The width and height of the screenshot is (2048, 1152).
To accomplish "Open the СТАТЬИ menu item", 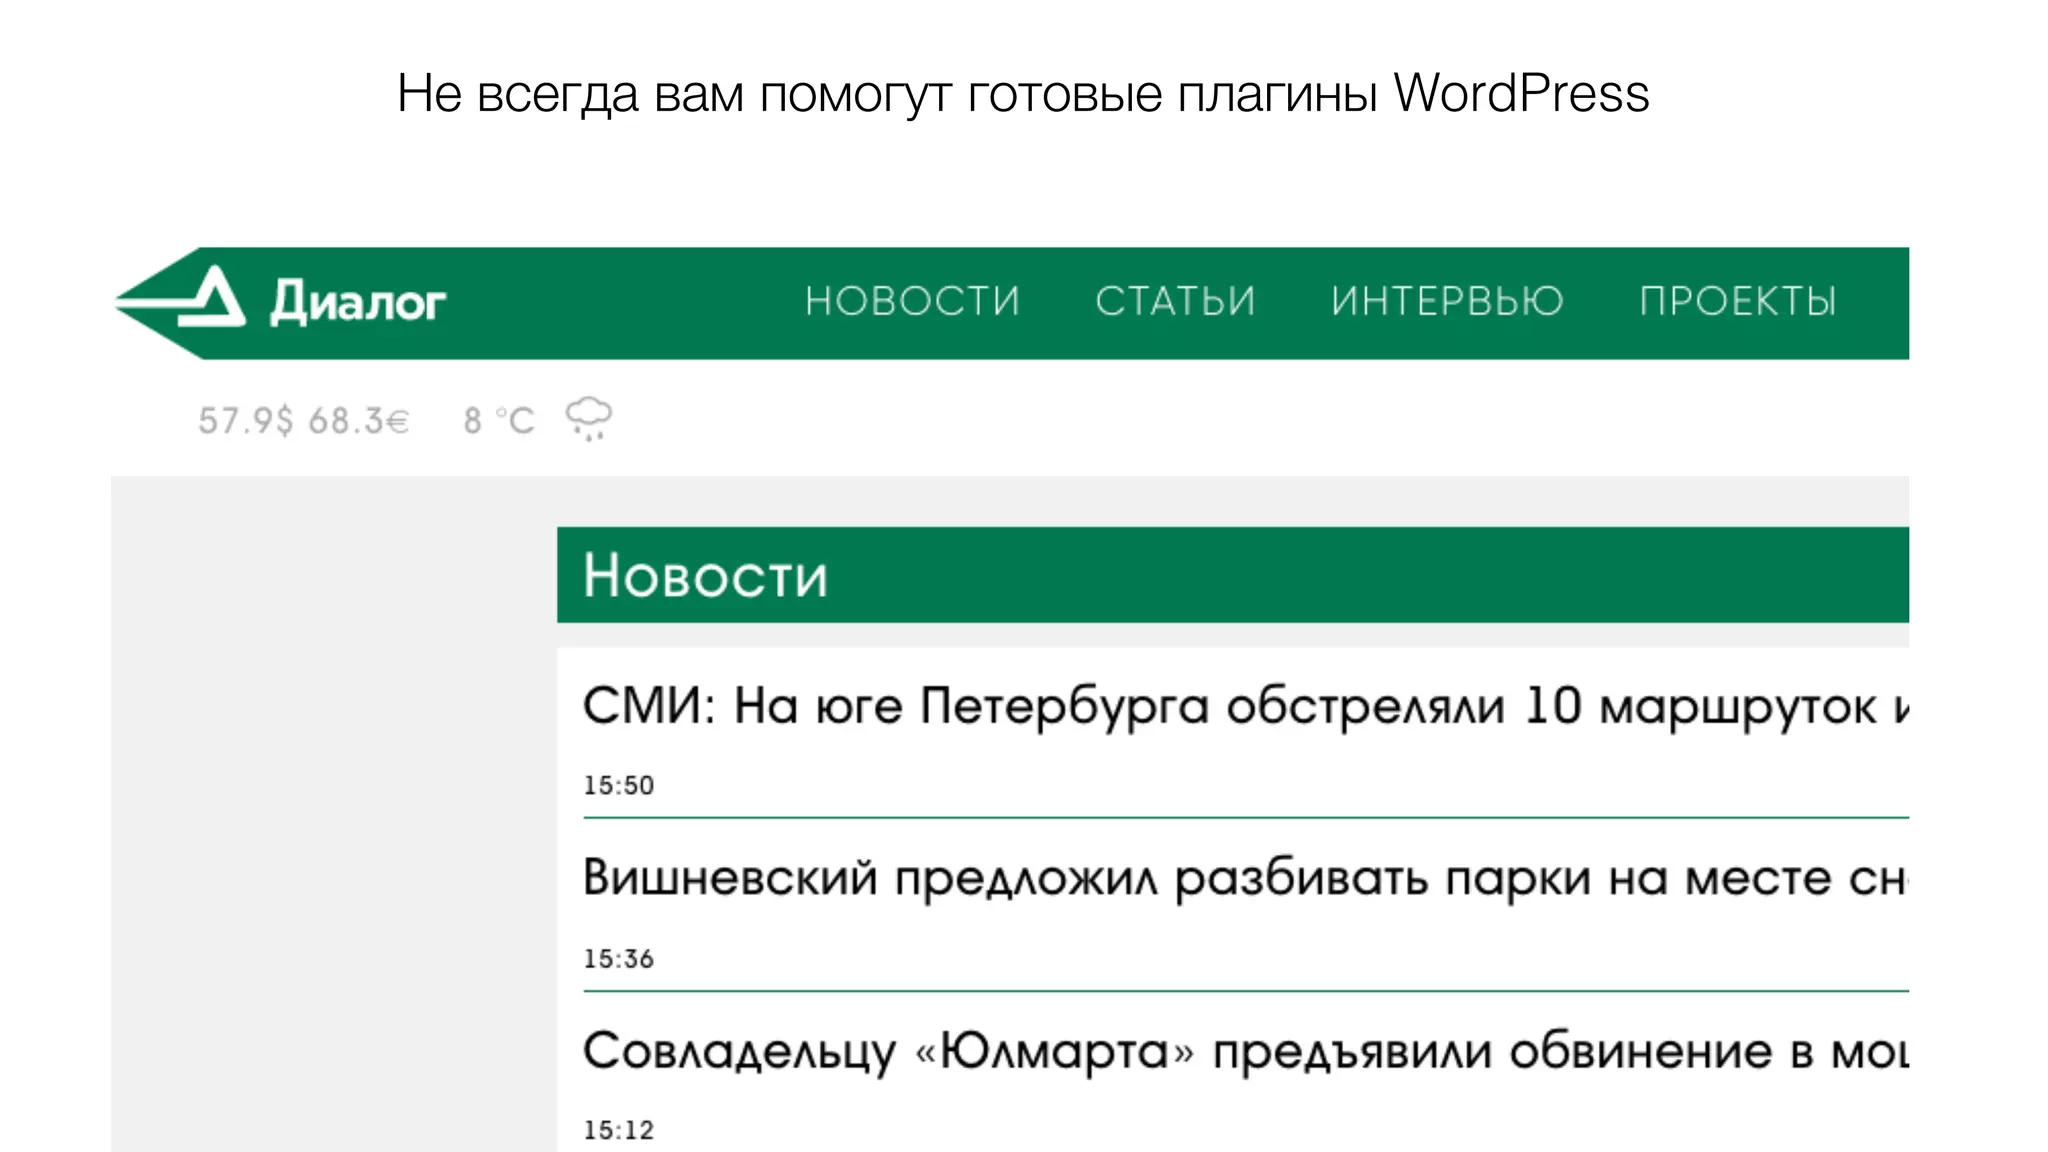I will 1175,301.
